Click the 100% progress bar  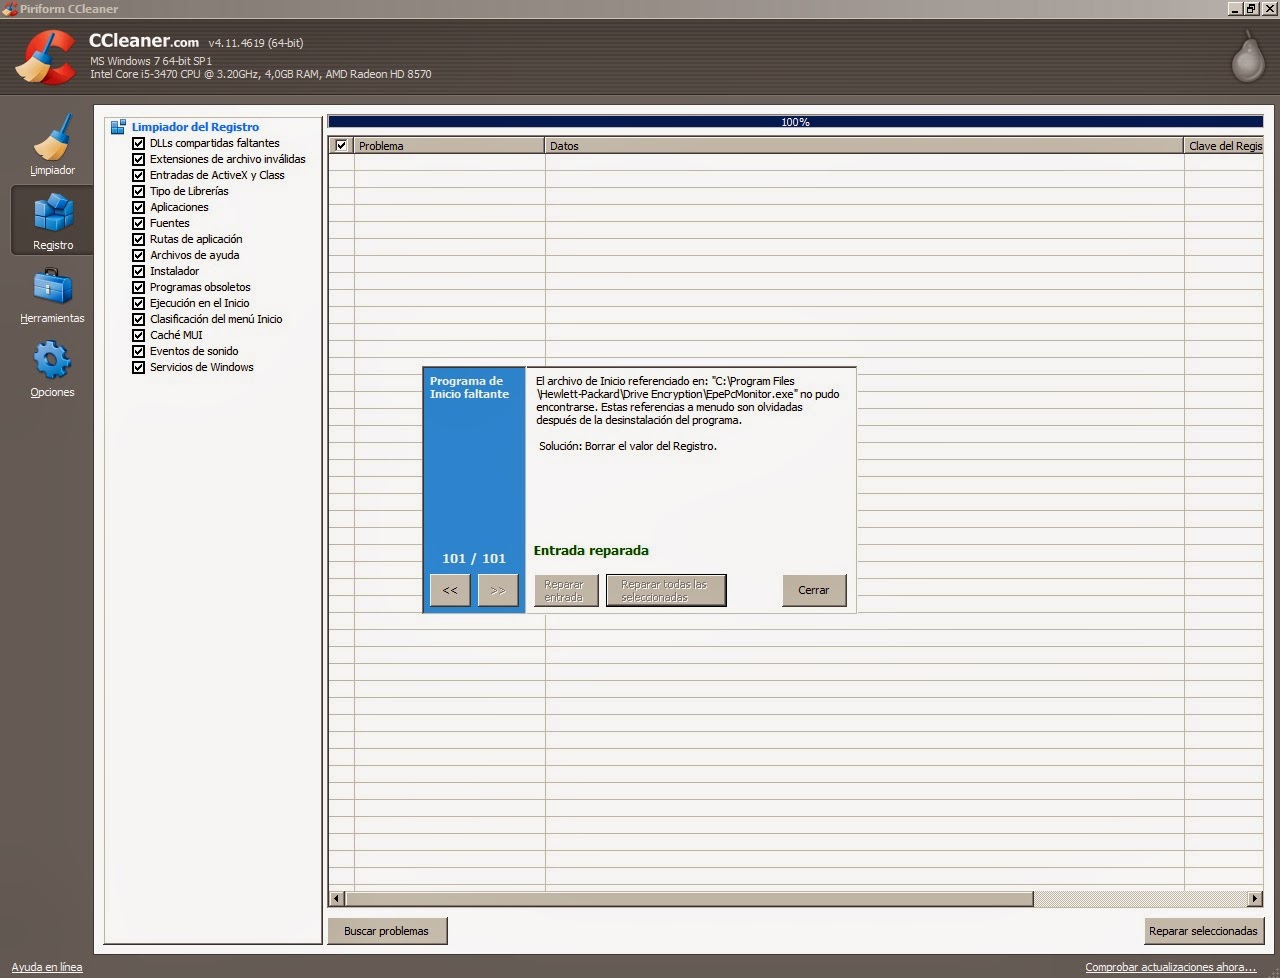click(795, 121)
